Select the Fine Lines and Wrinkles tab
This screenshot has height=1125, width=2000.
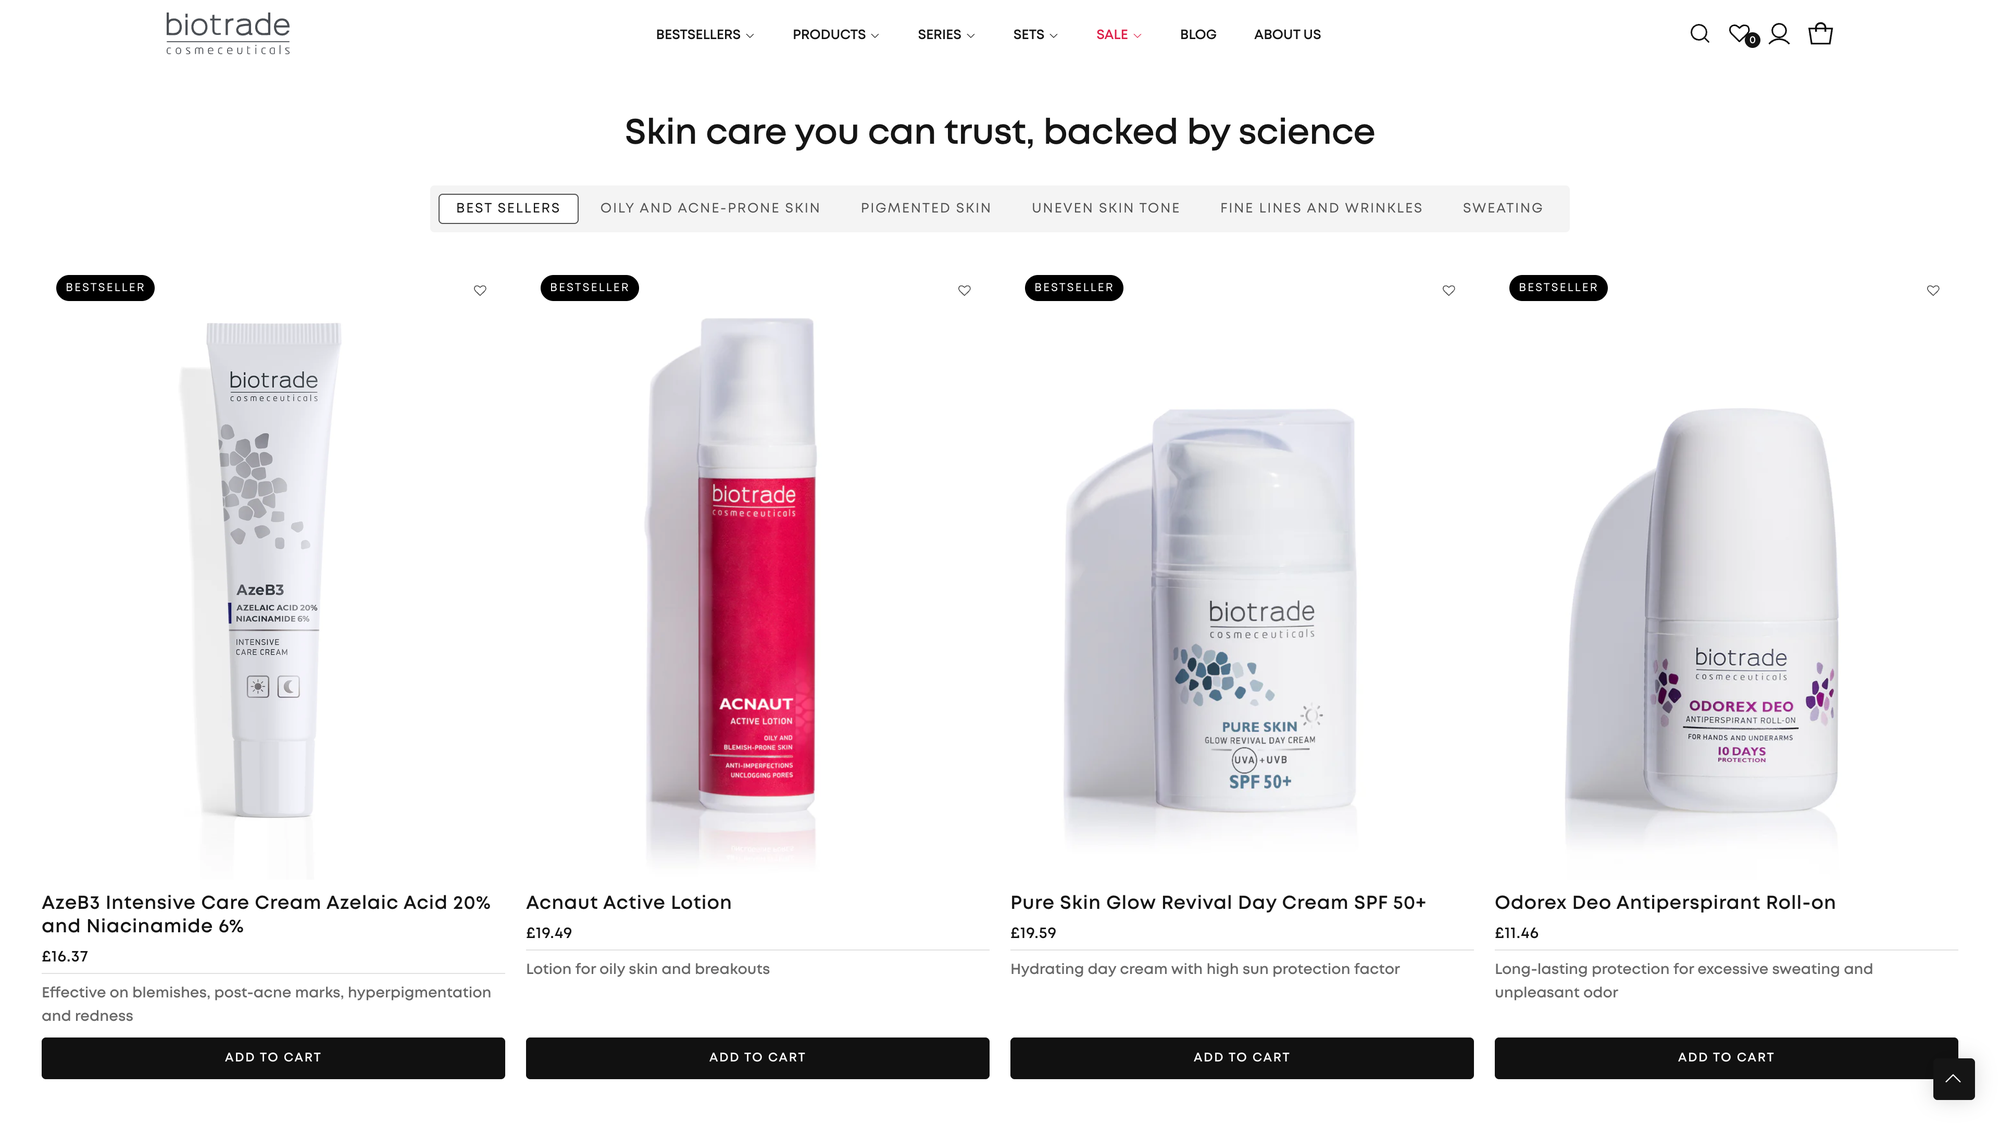pyautogui.click(x=1321, y=208)
